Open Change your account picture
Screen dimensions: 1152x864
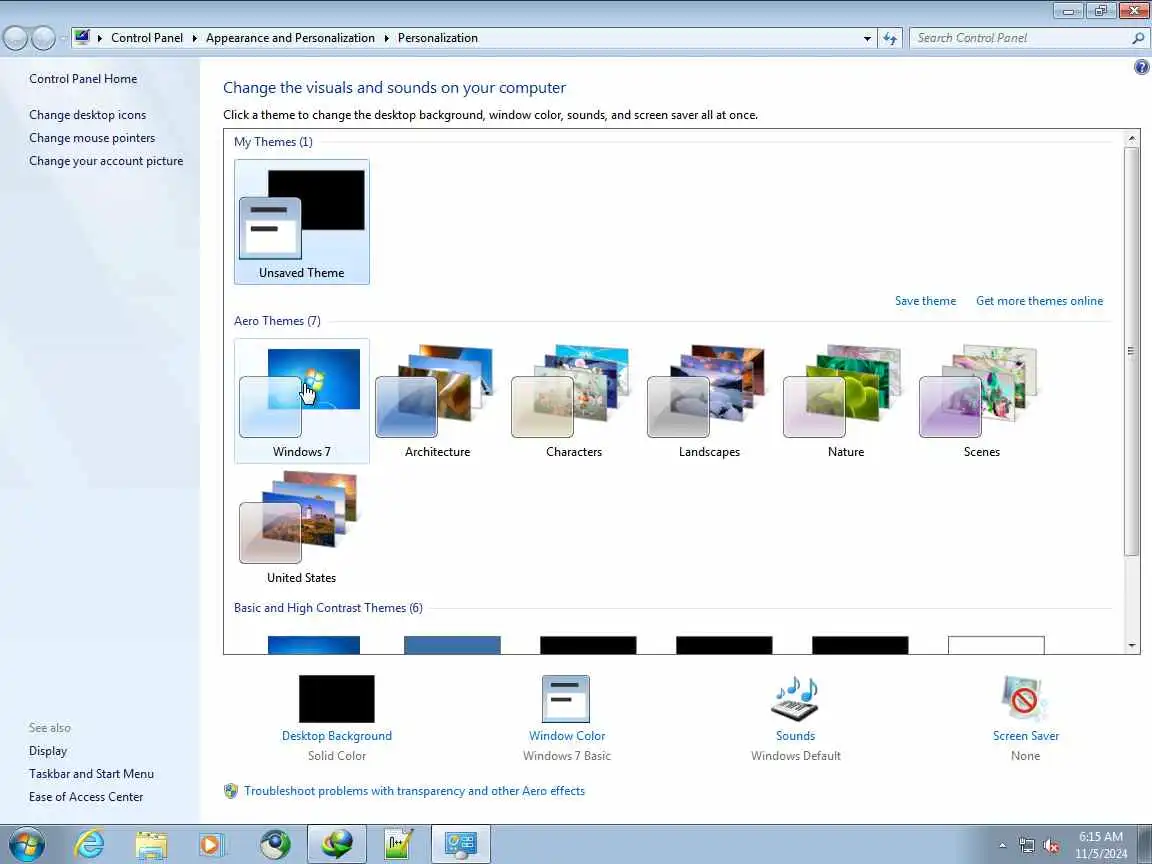coord(106,161)
